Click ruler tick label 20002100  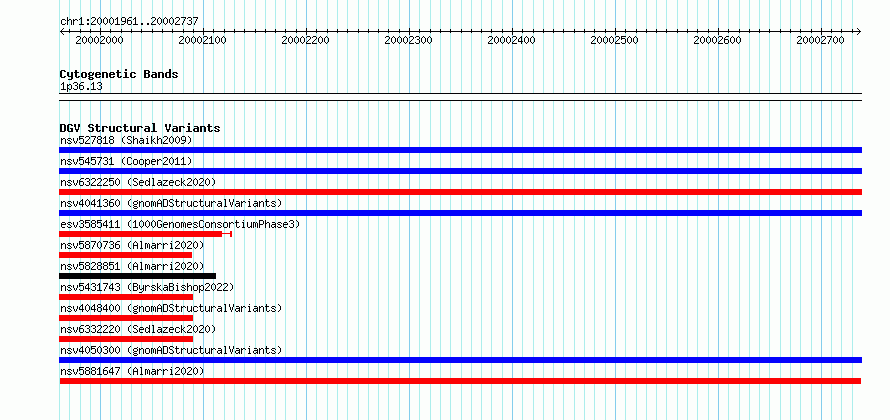[x=203, y=40]
